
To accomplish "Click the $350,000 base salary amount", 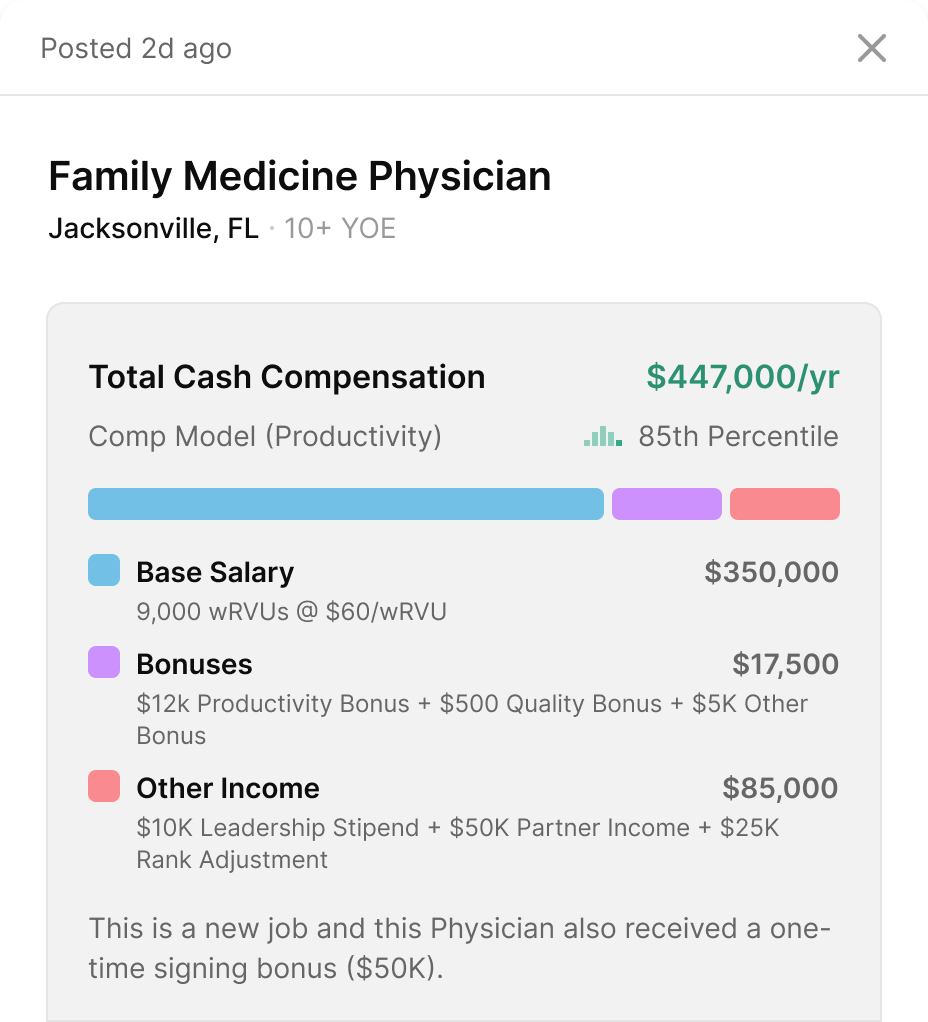I will (x=771, y=572).
